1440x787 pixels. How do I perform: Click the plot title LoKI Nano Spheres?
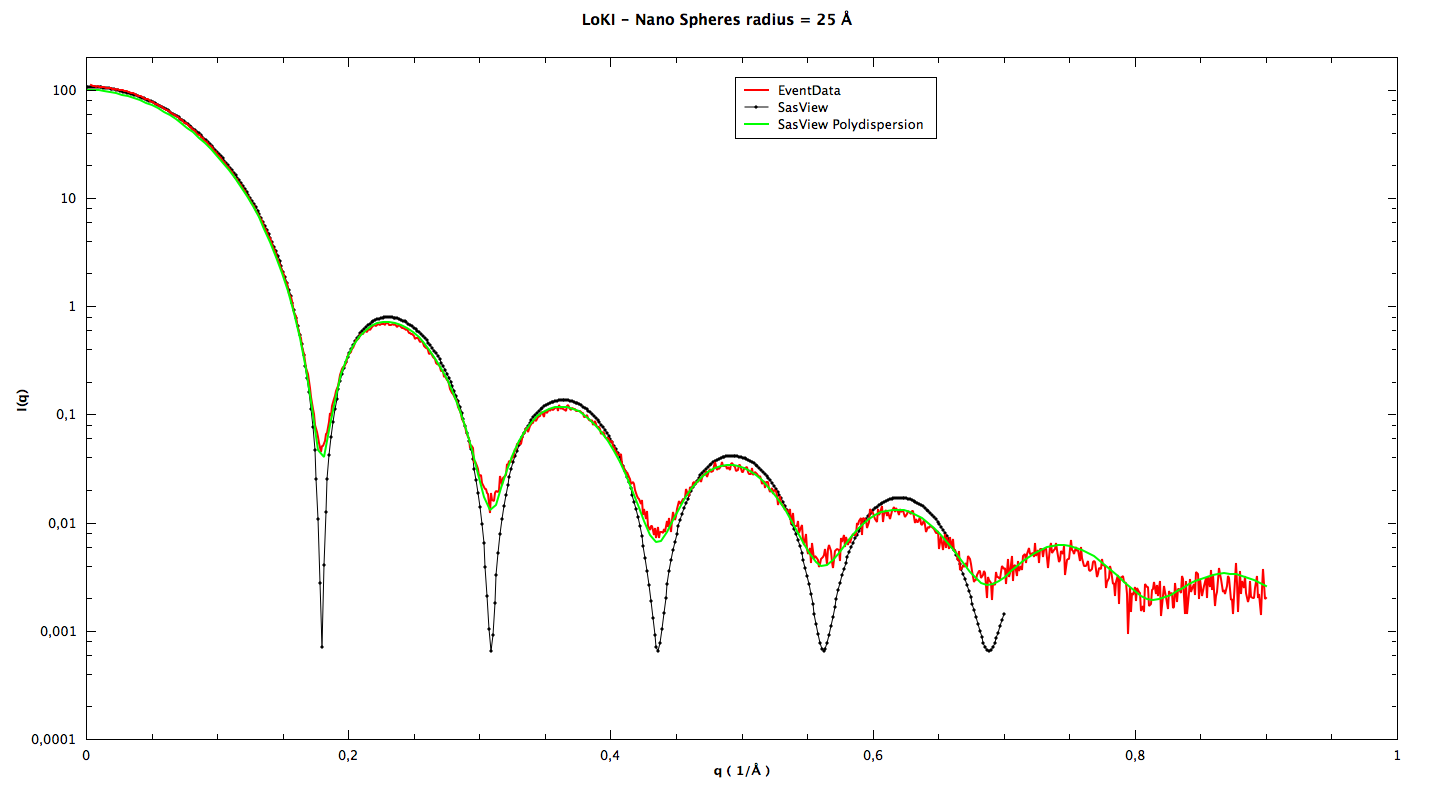click(717, 19)
